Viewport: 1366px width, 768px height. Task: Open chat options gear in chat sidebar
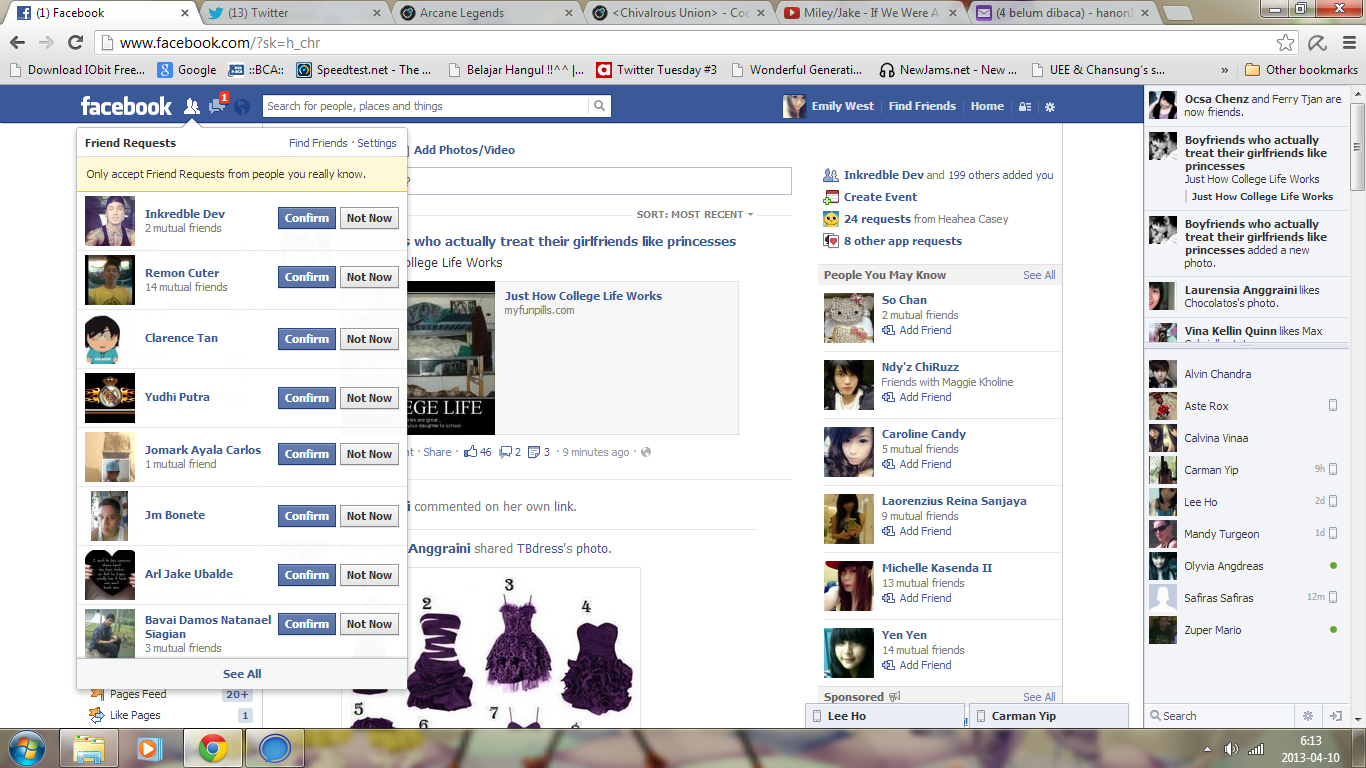(x=1307, y=716)
